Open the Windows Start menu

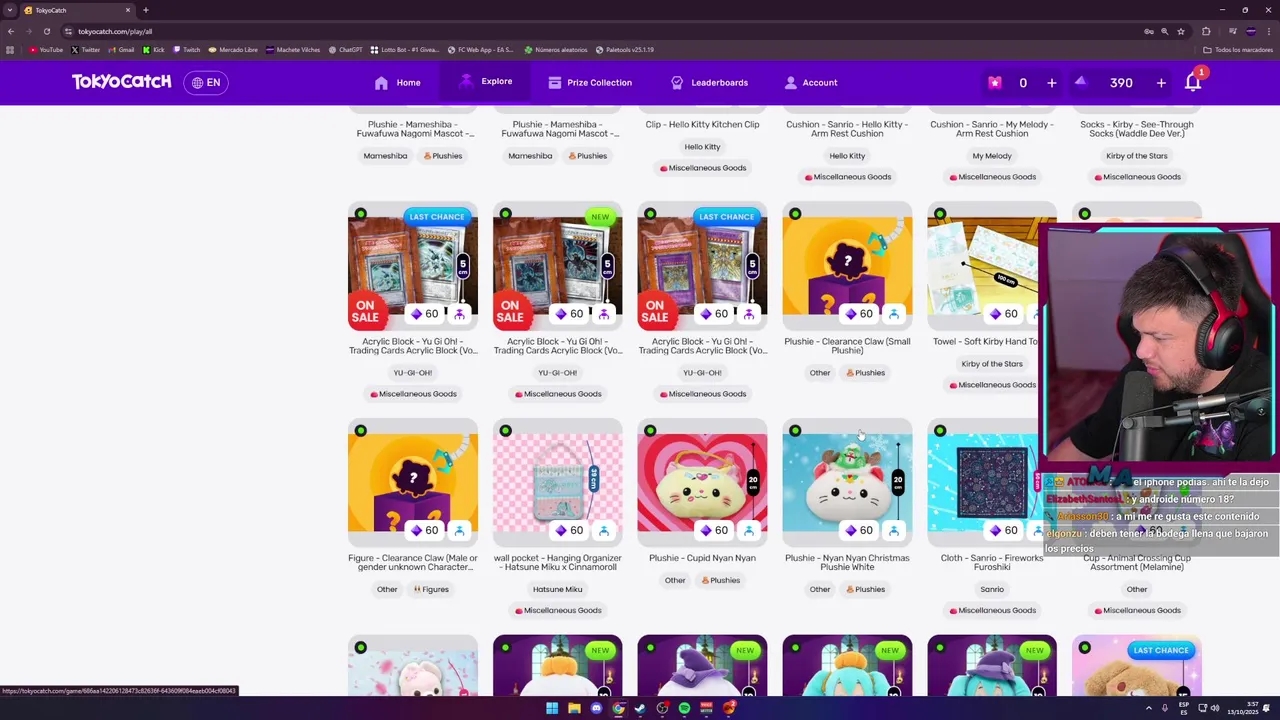(552, 708)
